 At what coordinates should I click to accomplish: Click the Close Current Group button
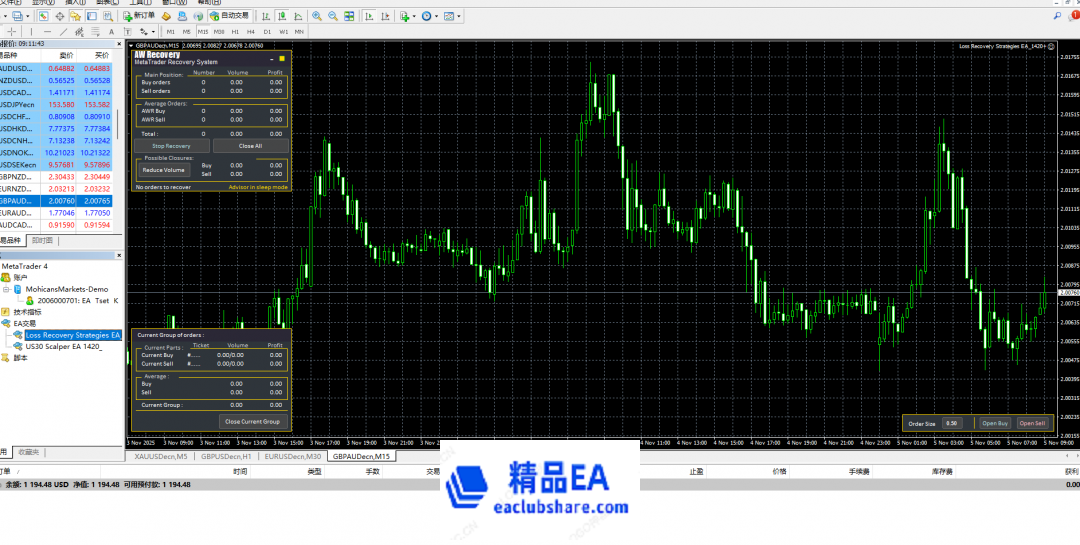253,421
